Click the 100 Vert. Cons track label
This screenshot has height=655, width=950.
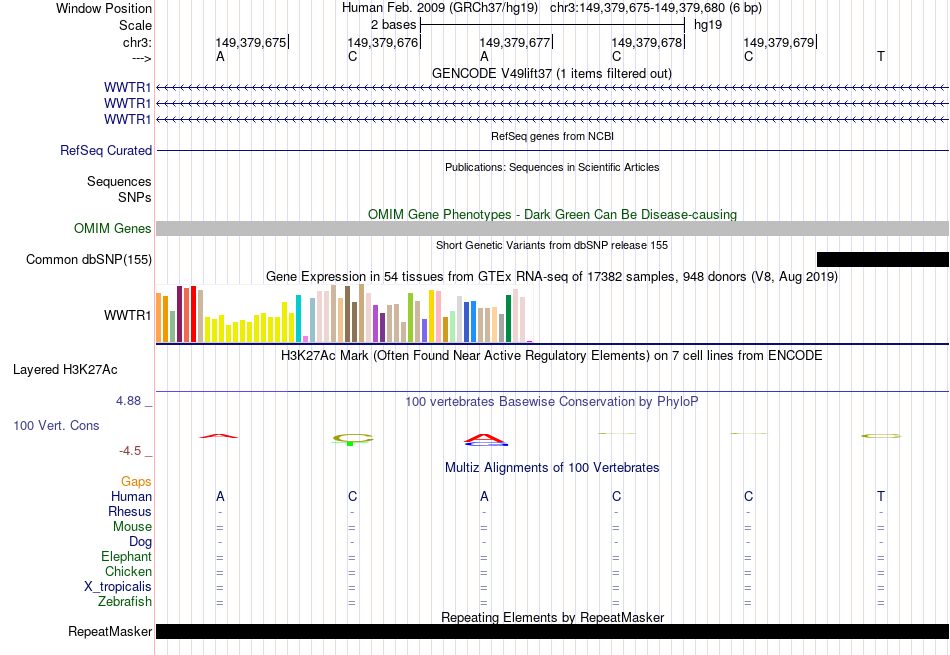click(x=56, y=425)
